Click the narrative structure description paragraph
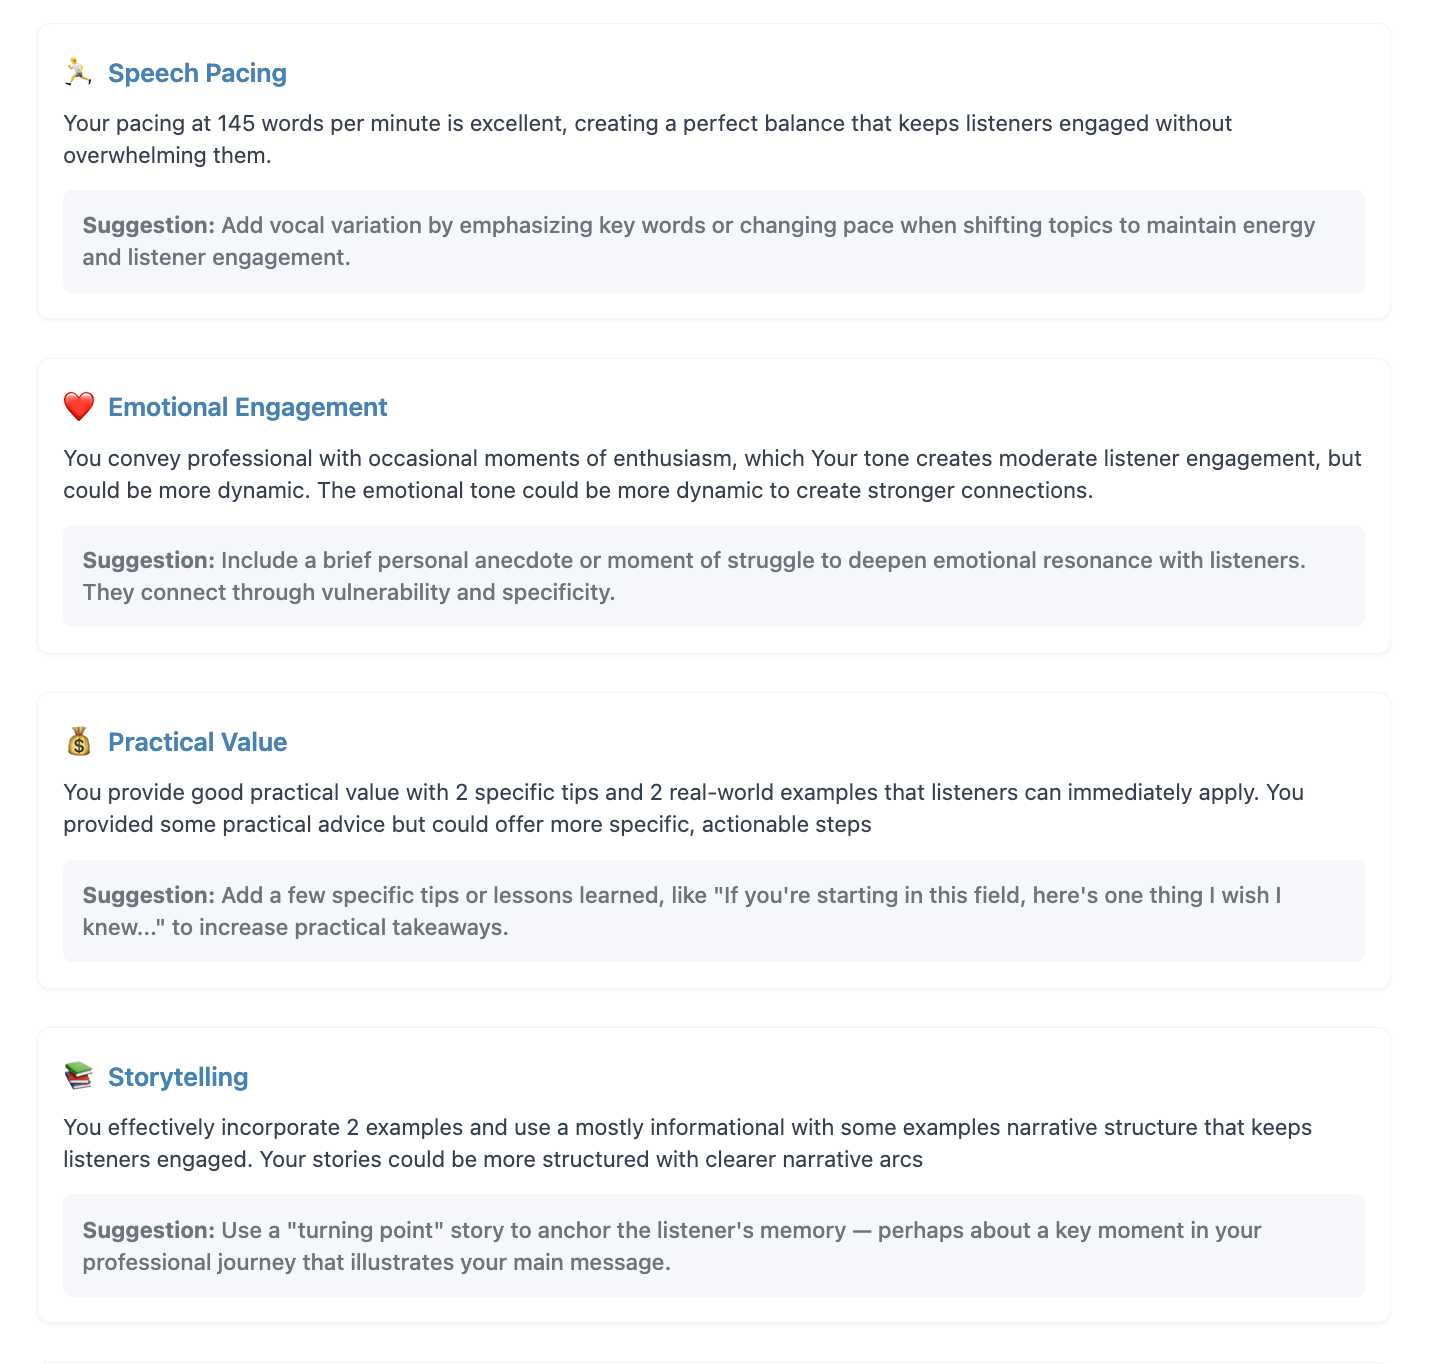 pyautogui.click(x=687, y=1143)
